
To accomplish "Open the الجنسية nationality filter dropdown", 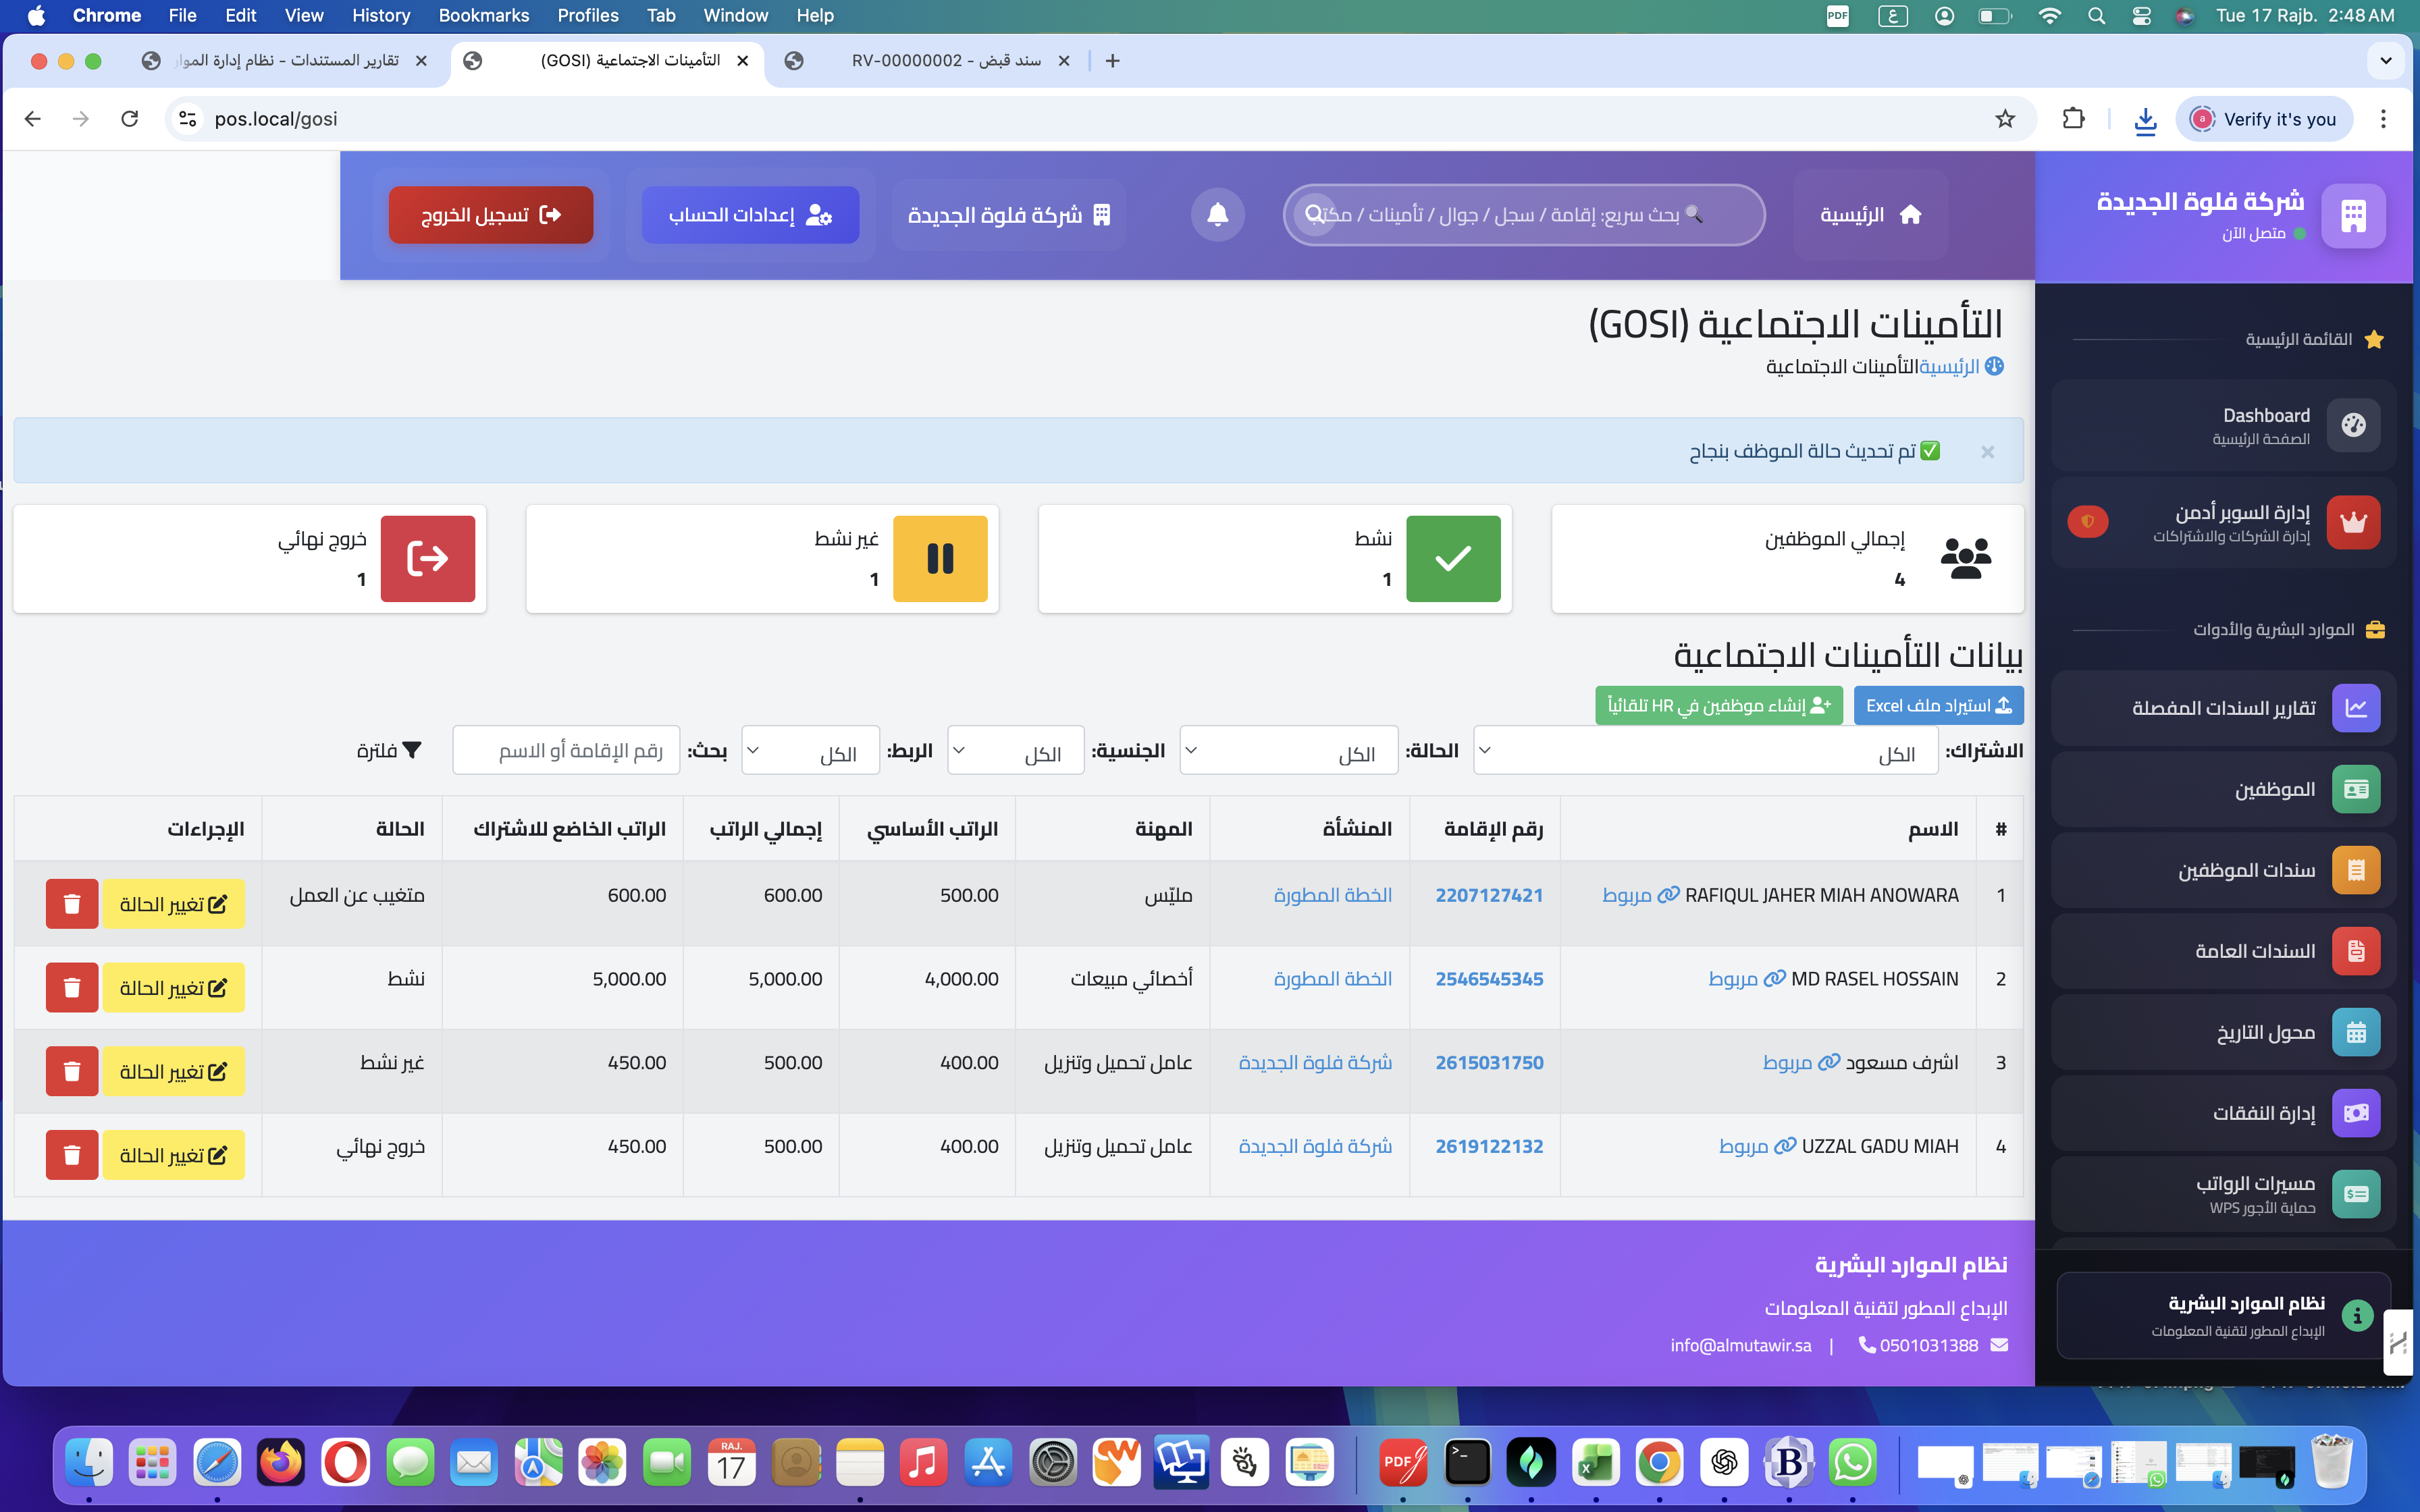I will click(1015, 751).
